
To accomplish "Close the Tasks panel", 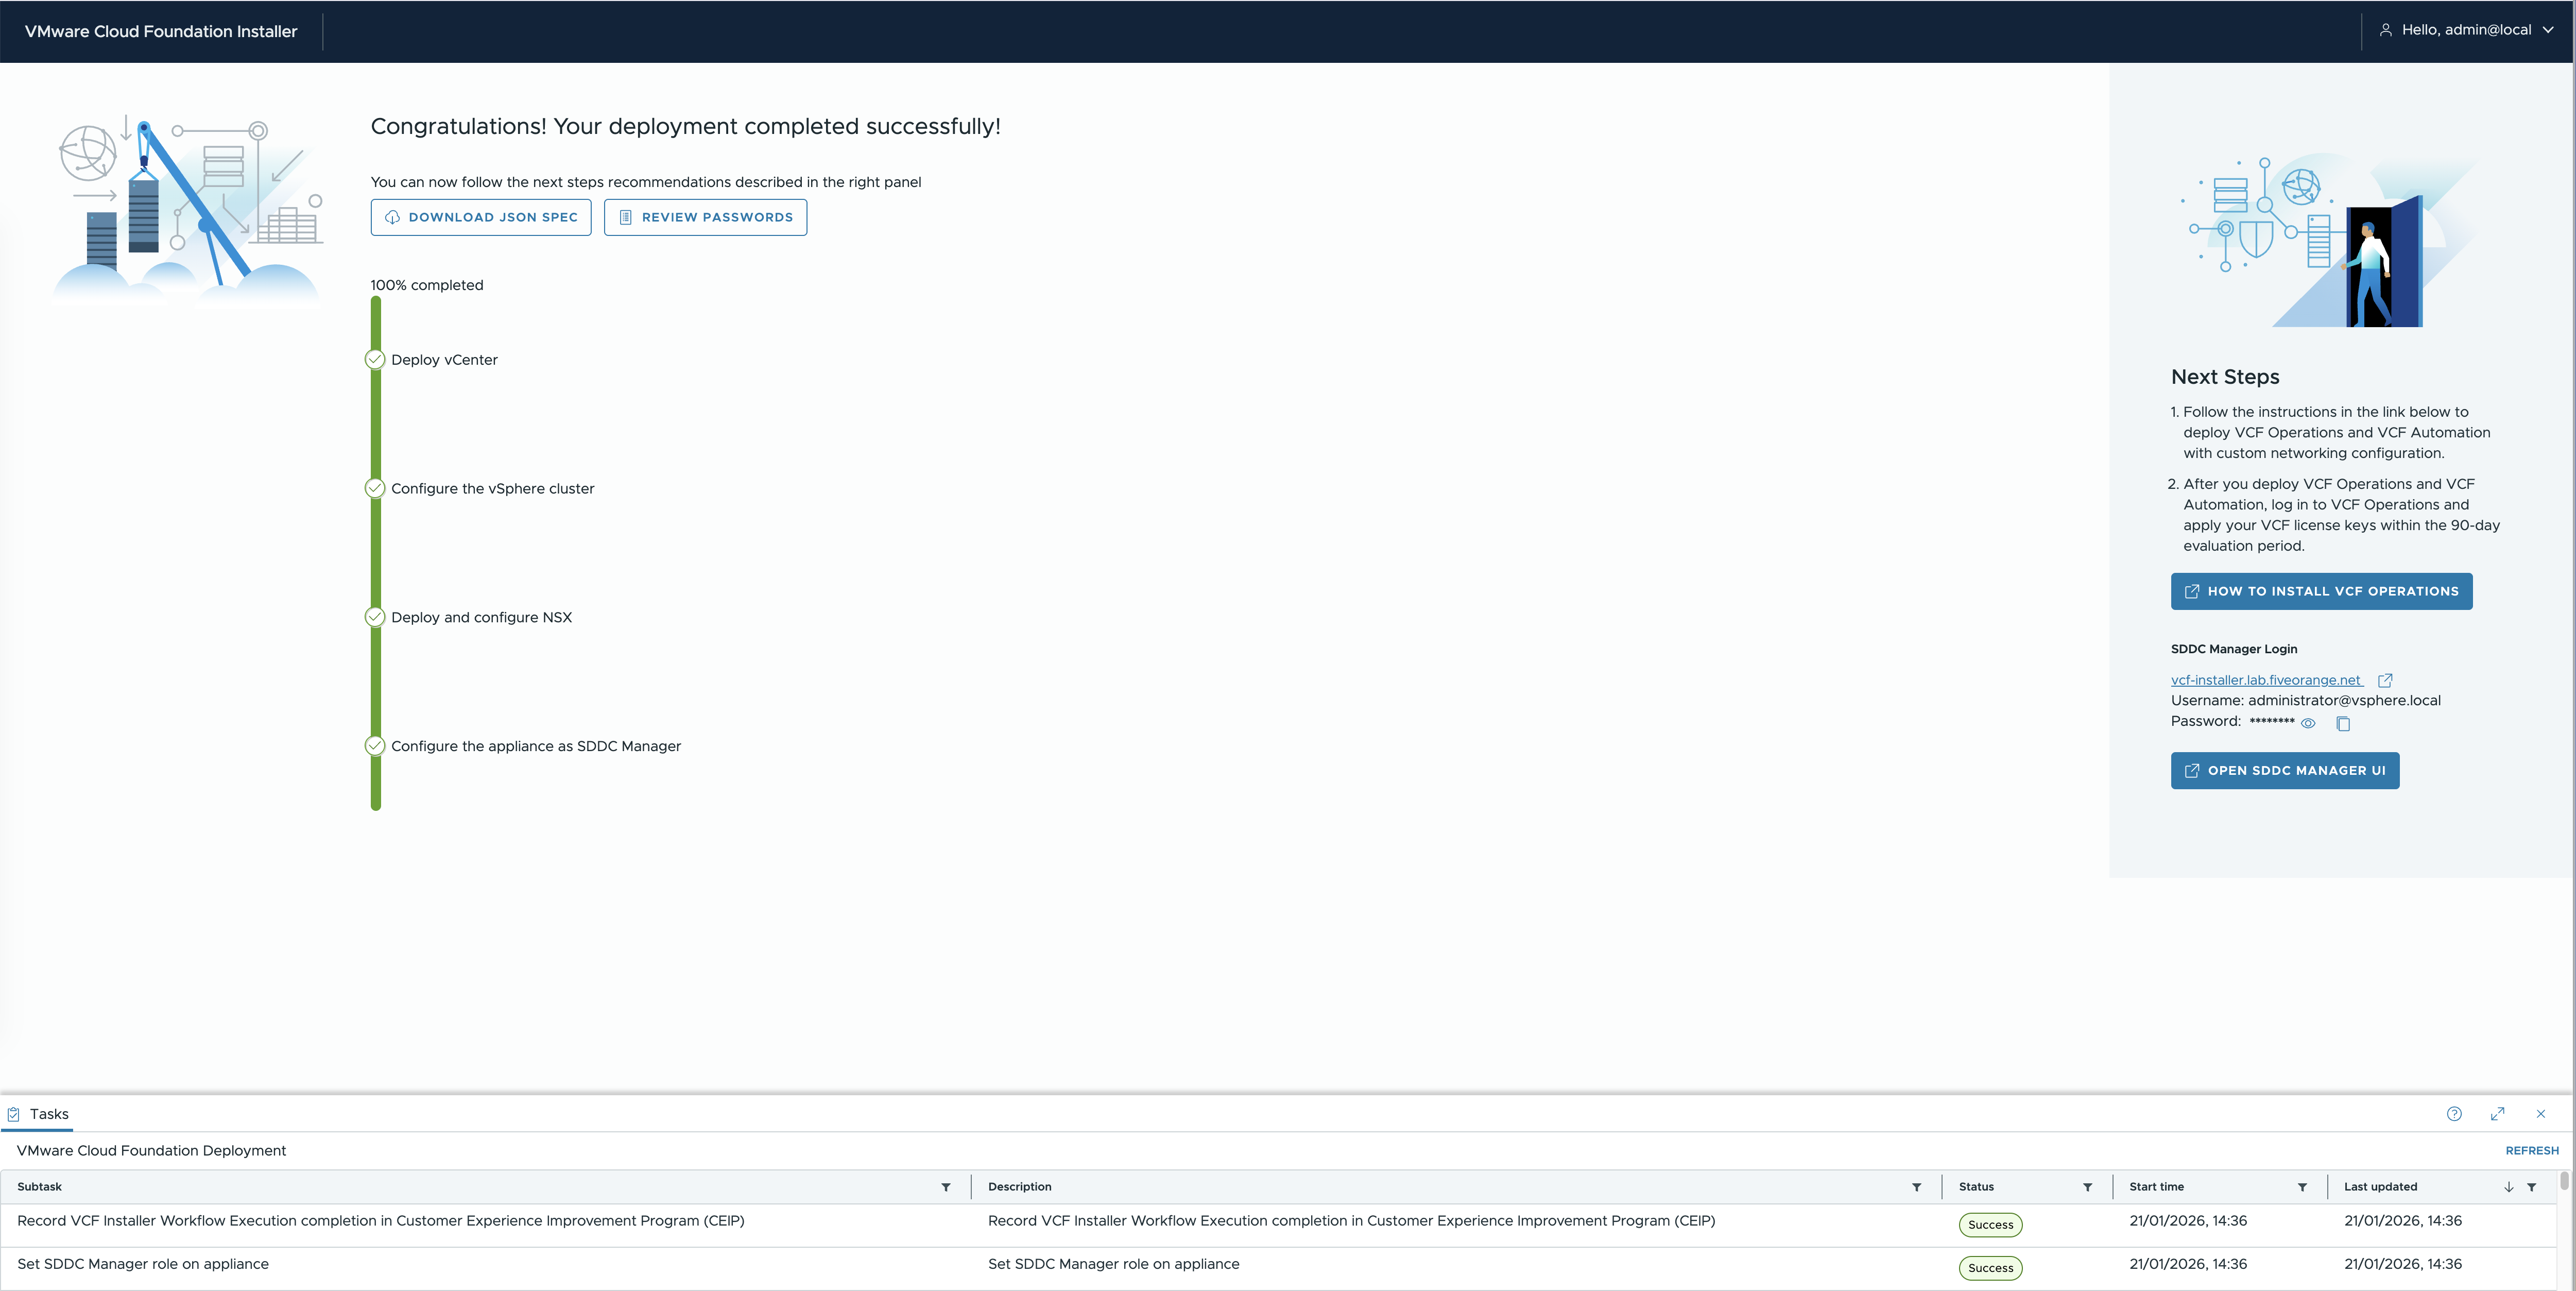I will click(2540, 1114).
